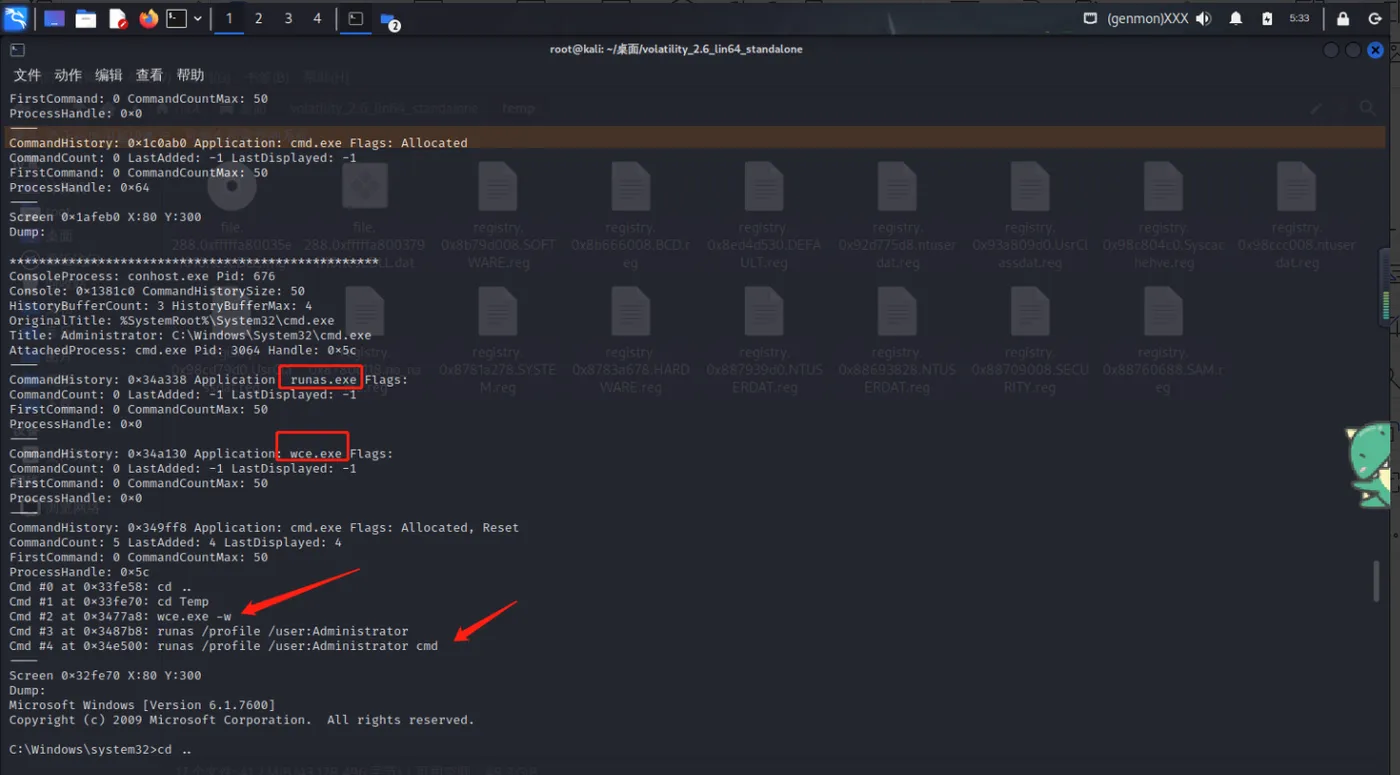Open notifications bell icon
The width and height of the screenshot is (1400, 775).
[1236, 18]
